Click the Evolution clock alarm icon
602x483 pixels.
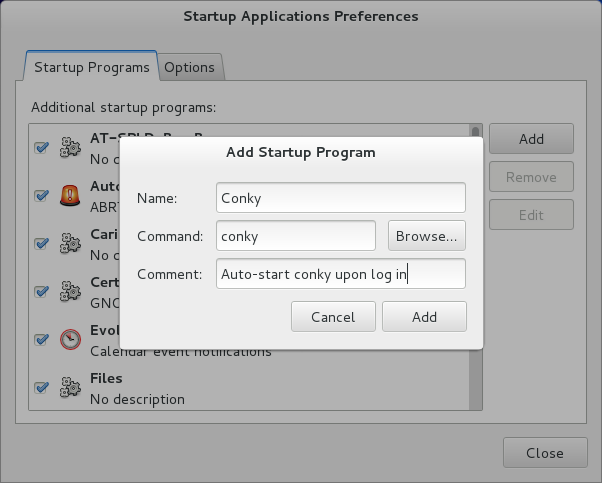[x=70, y=339]
